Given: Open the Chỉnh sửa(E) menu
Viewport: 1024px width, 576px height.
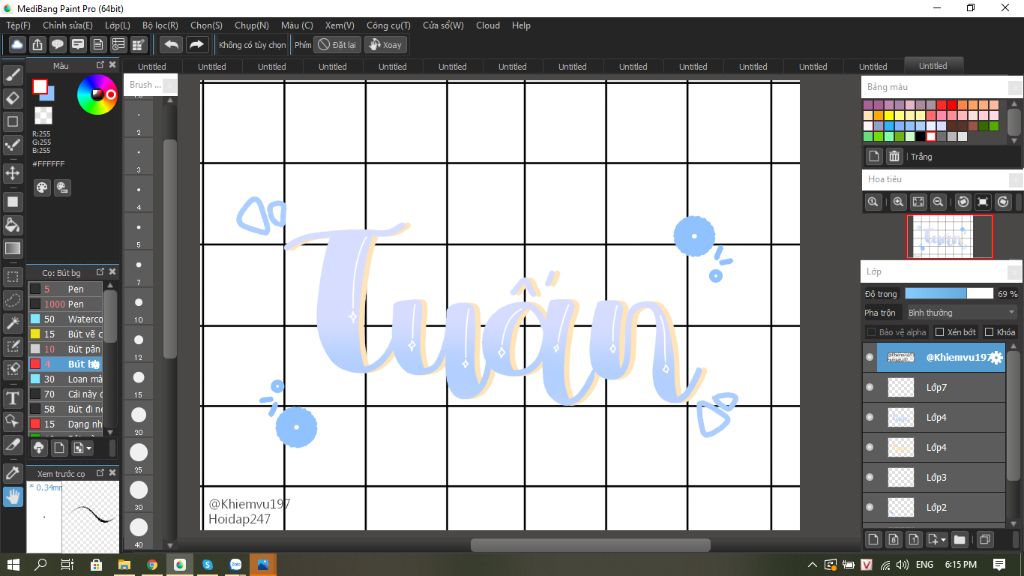Looking at the screenshot, I should point(67,25).
